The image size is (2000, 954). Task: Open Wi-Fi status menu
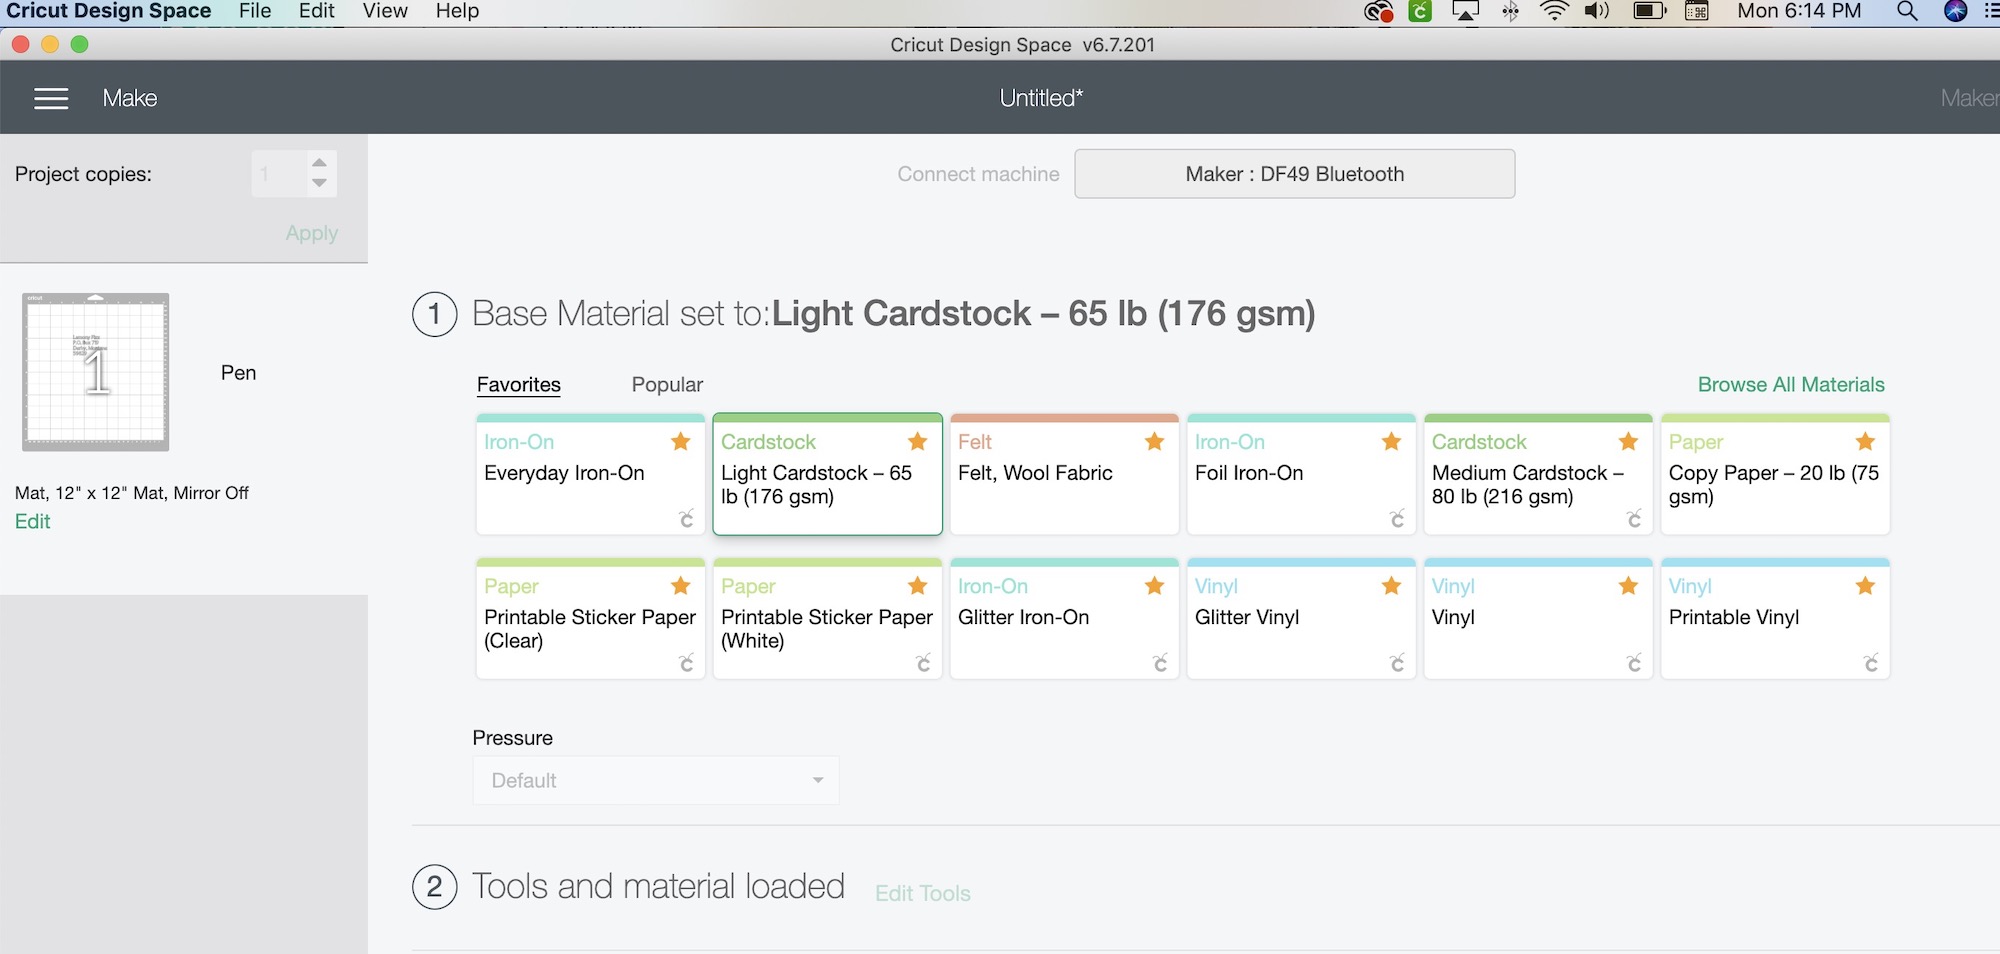pos(1554,11)
